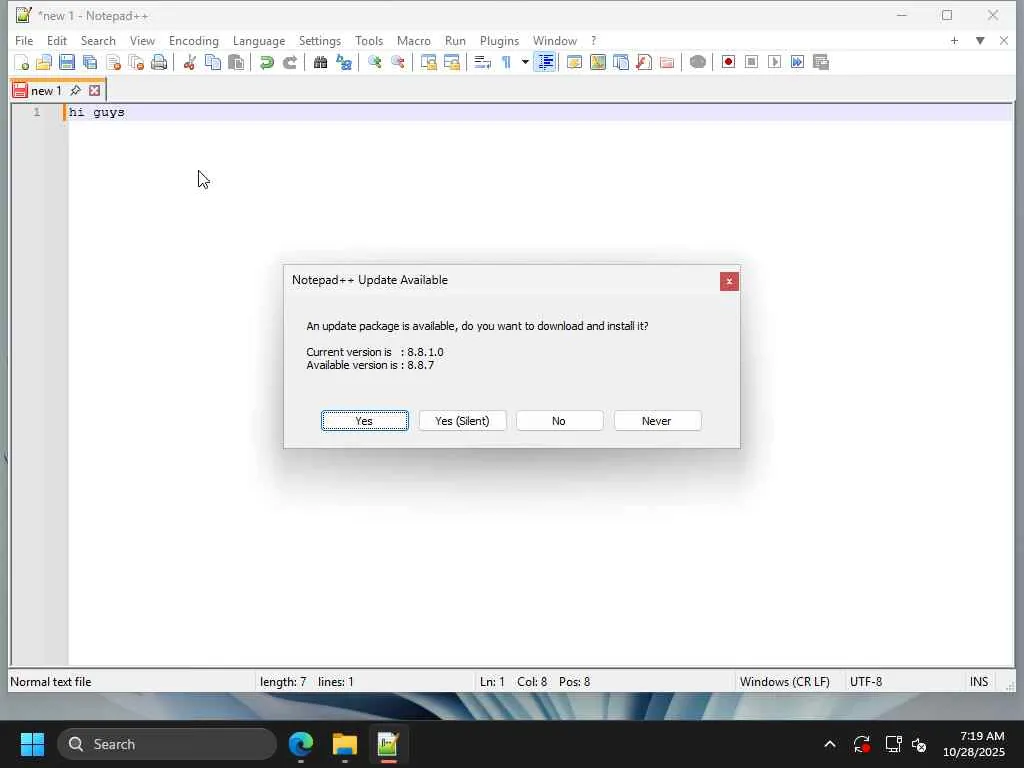
Task: Open the Search menu
Action: click(x=98, y=40)
